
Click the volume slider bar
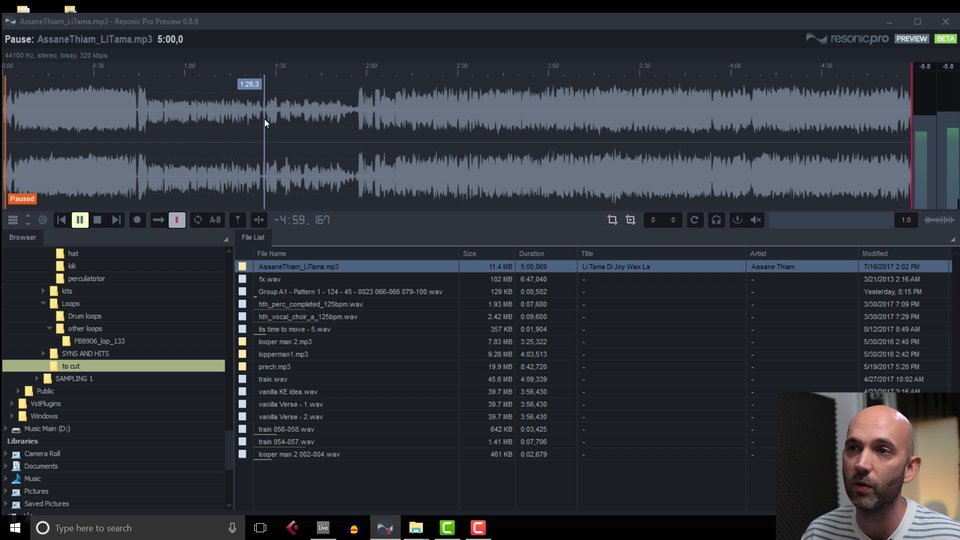pos(830,220)
